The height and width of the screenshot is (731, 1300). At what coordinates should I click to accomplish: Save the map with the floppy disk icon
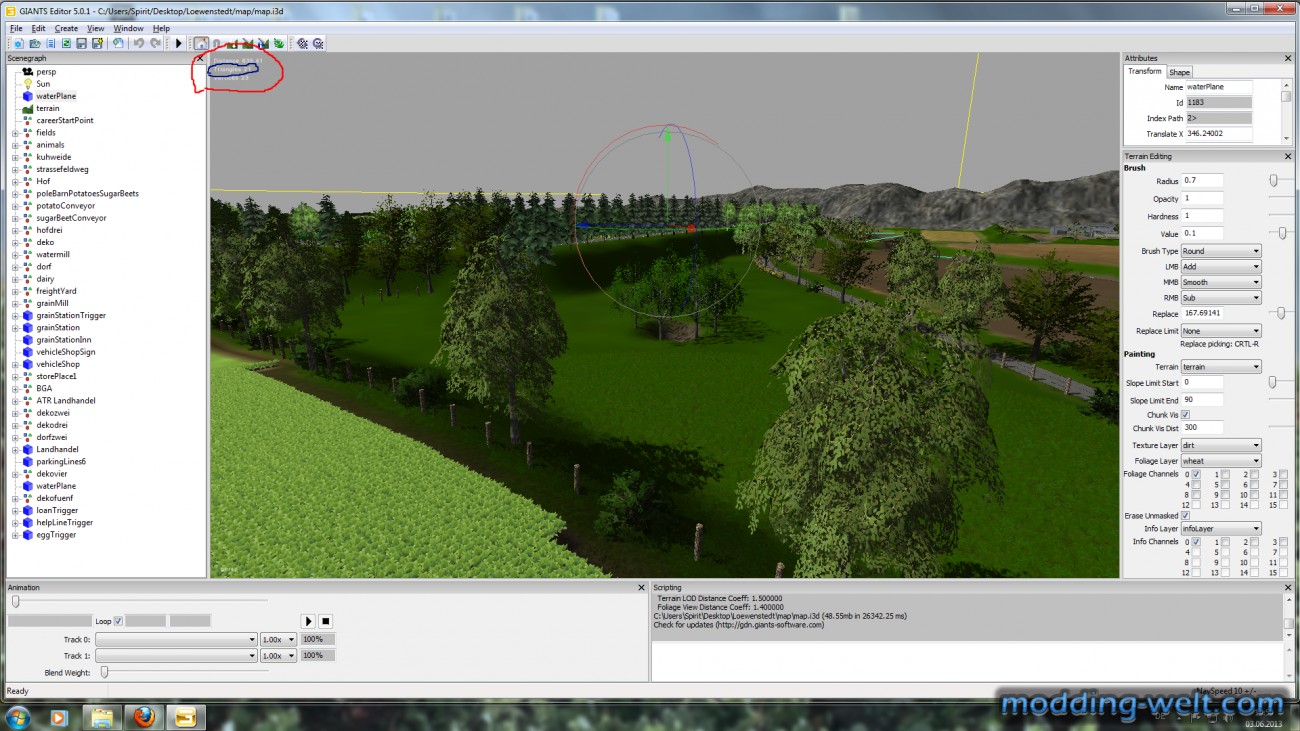coord(81,43)
